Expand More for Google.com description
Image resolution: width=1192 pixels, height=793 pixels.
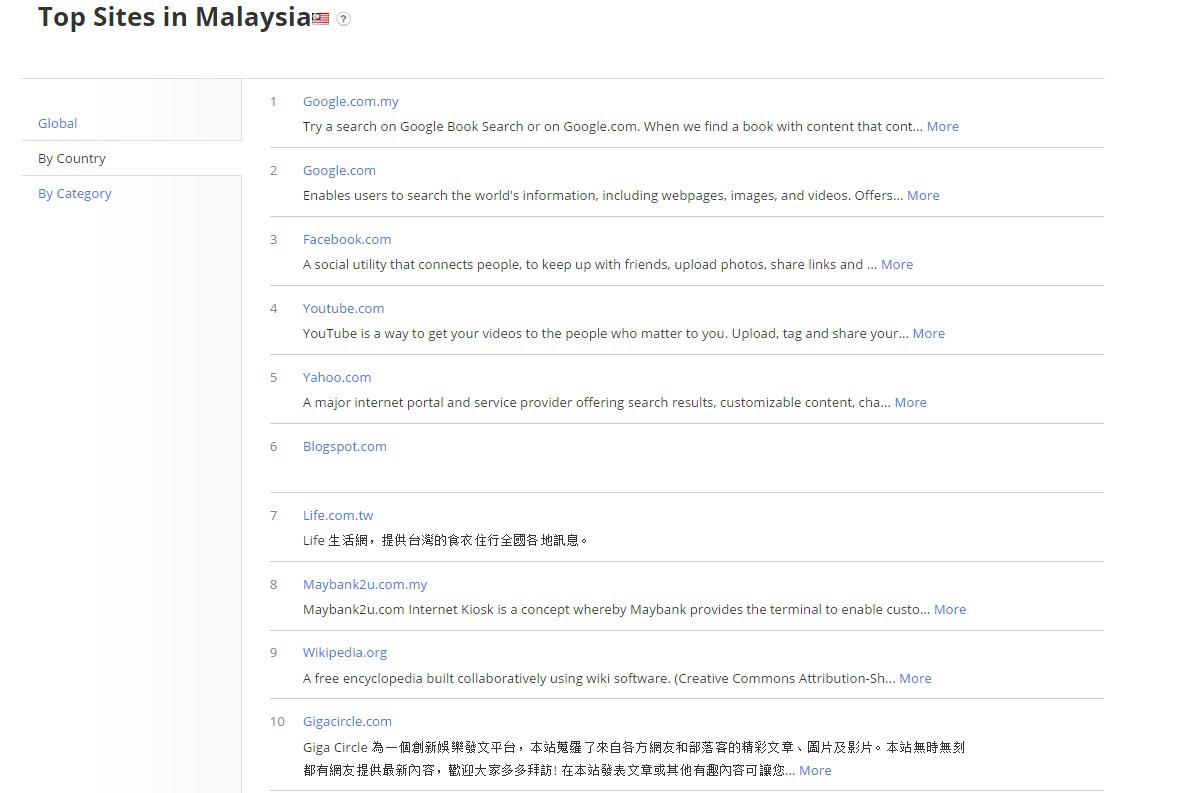(x=923, y=195)
